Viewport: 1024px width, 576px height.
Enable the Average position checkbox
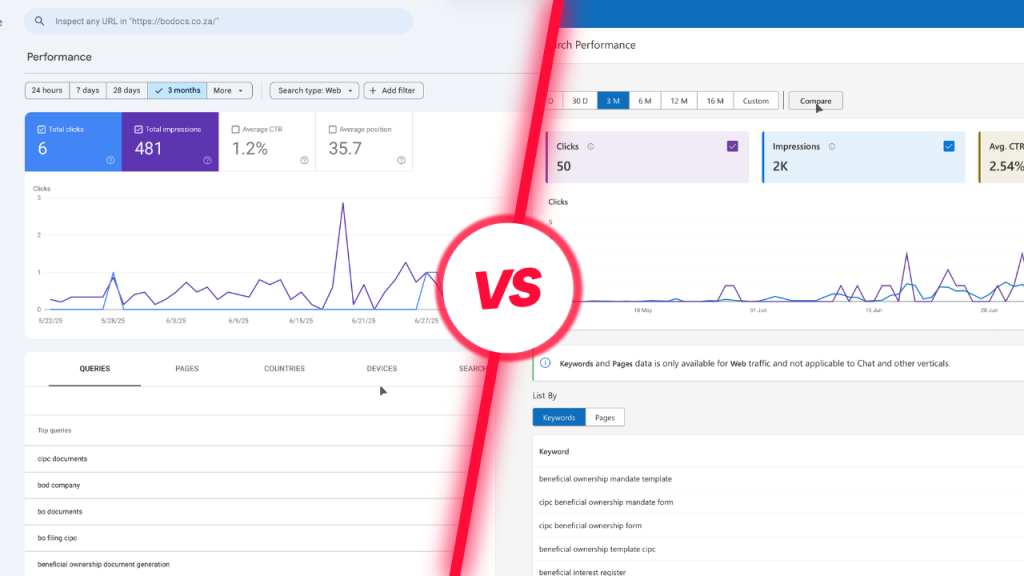333,129
